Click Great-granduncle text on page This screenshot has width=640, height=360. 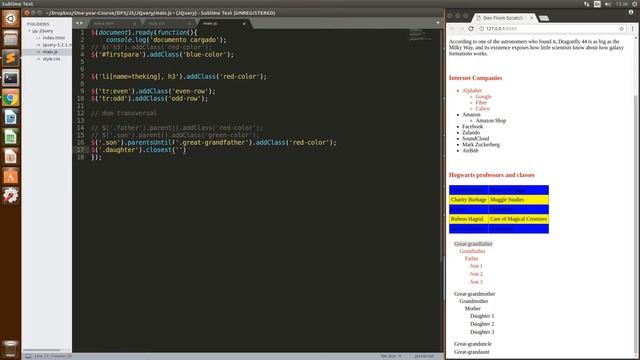pyautogui.click(x=473, y=344)
